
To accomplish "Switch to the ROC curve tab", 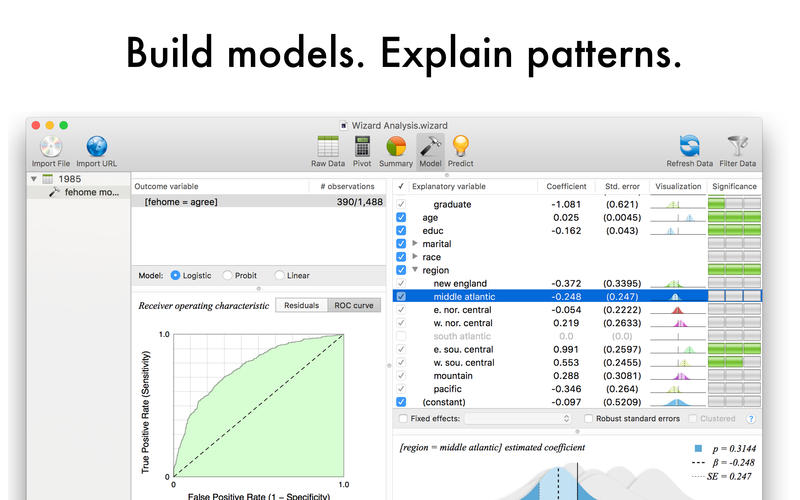I will point(354,305).
